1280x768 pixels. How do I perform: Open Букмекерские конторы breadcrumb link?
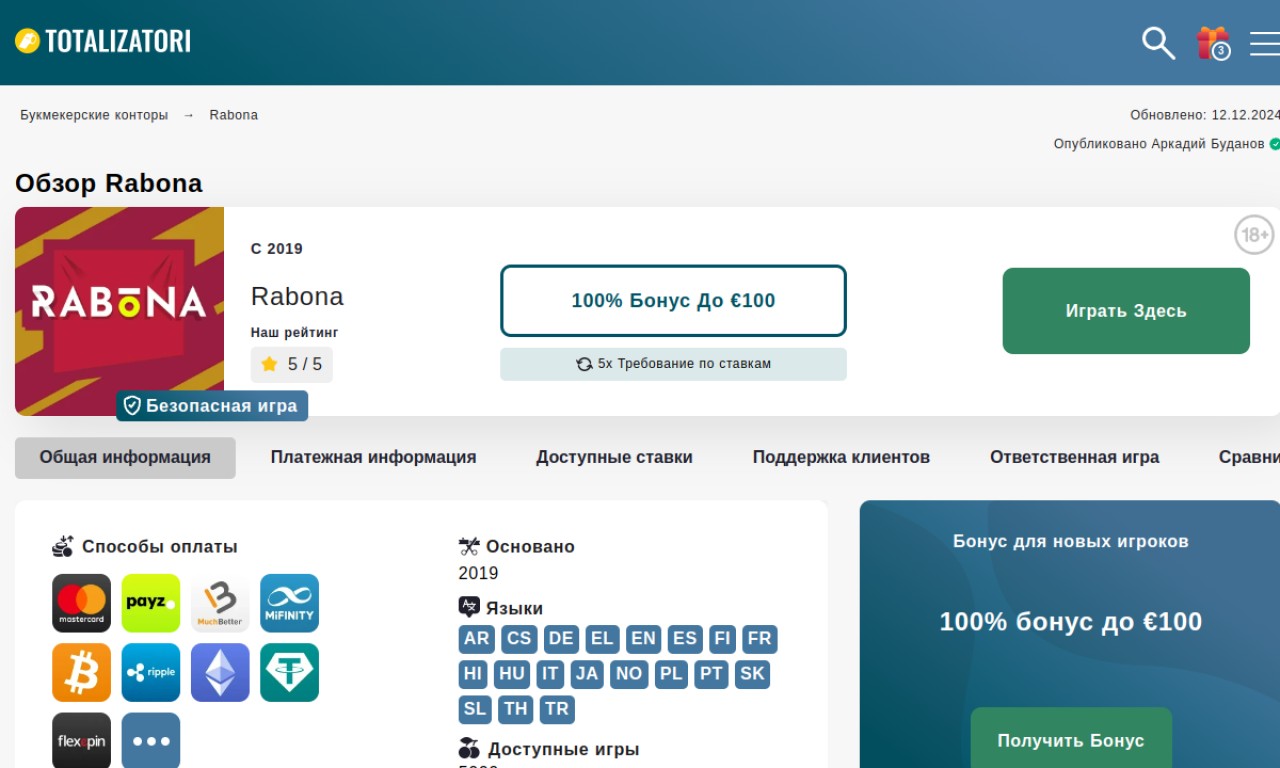[x=94, y=115]
